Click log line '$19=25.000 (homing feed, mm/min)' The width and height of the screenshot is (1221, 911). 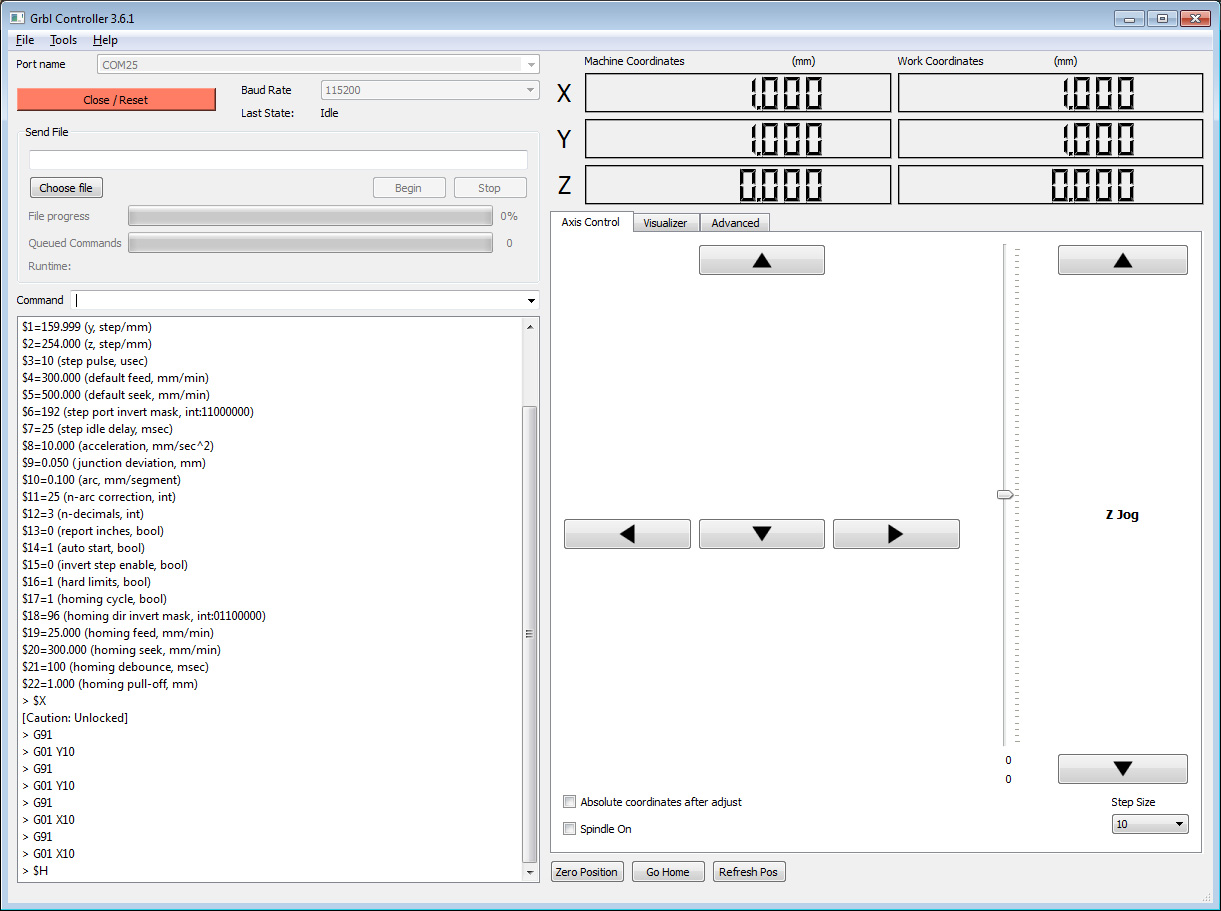pos(118,633)
